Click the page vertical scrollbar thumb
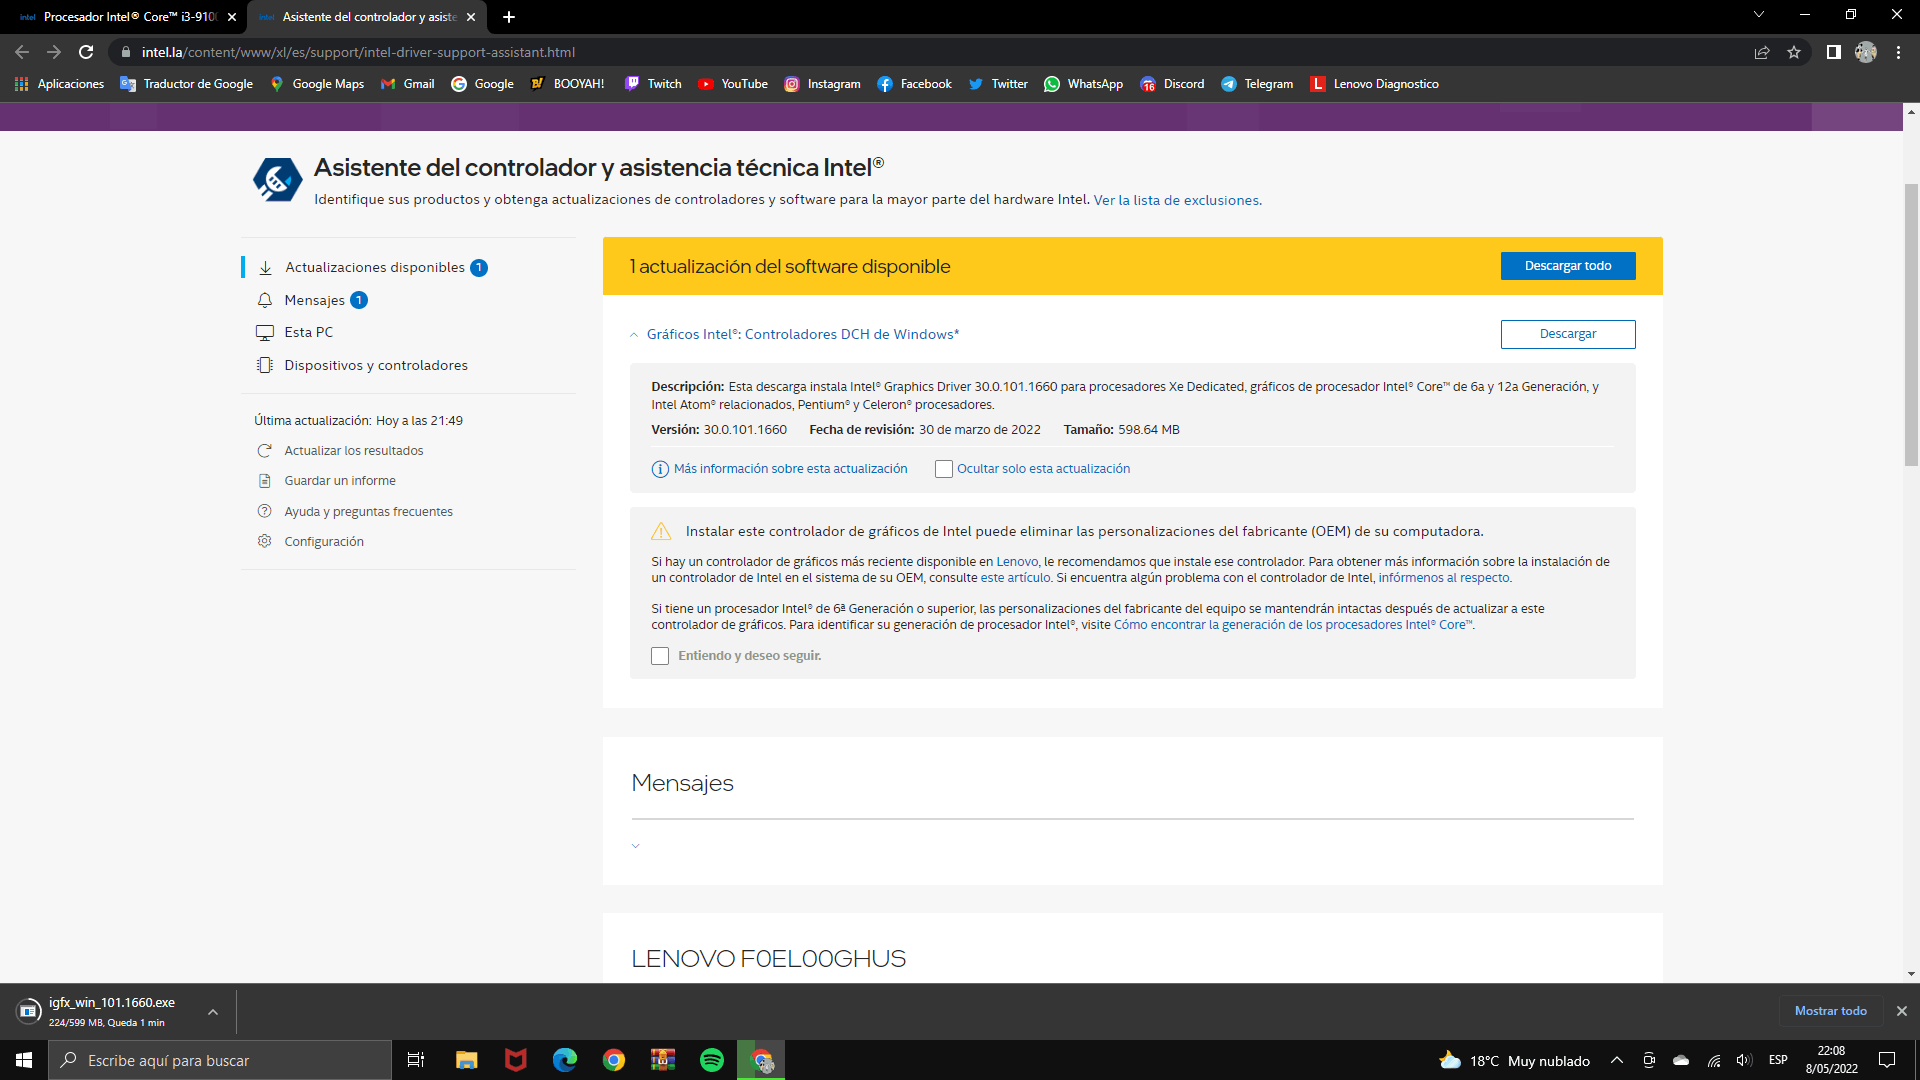This screenshot has height=1080, width=1920. [x=1911, y=325]
